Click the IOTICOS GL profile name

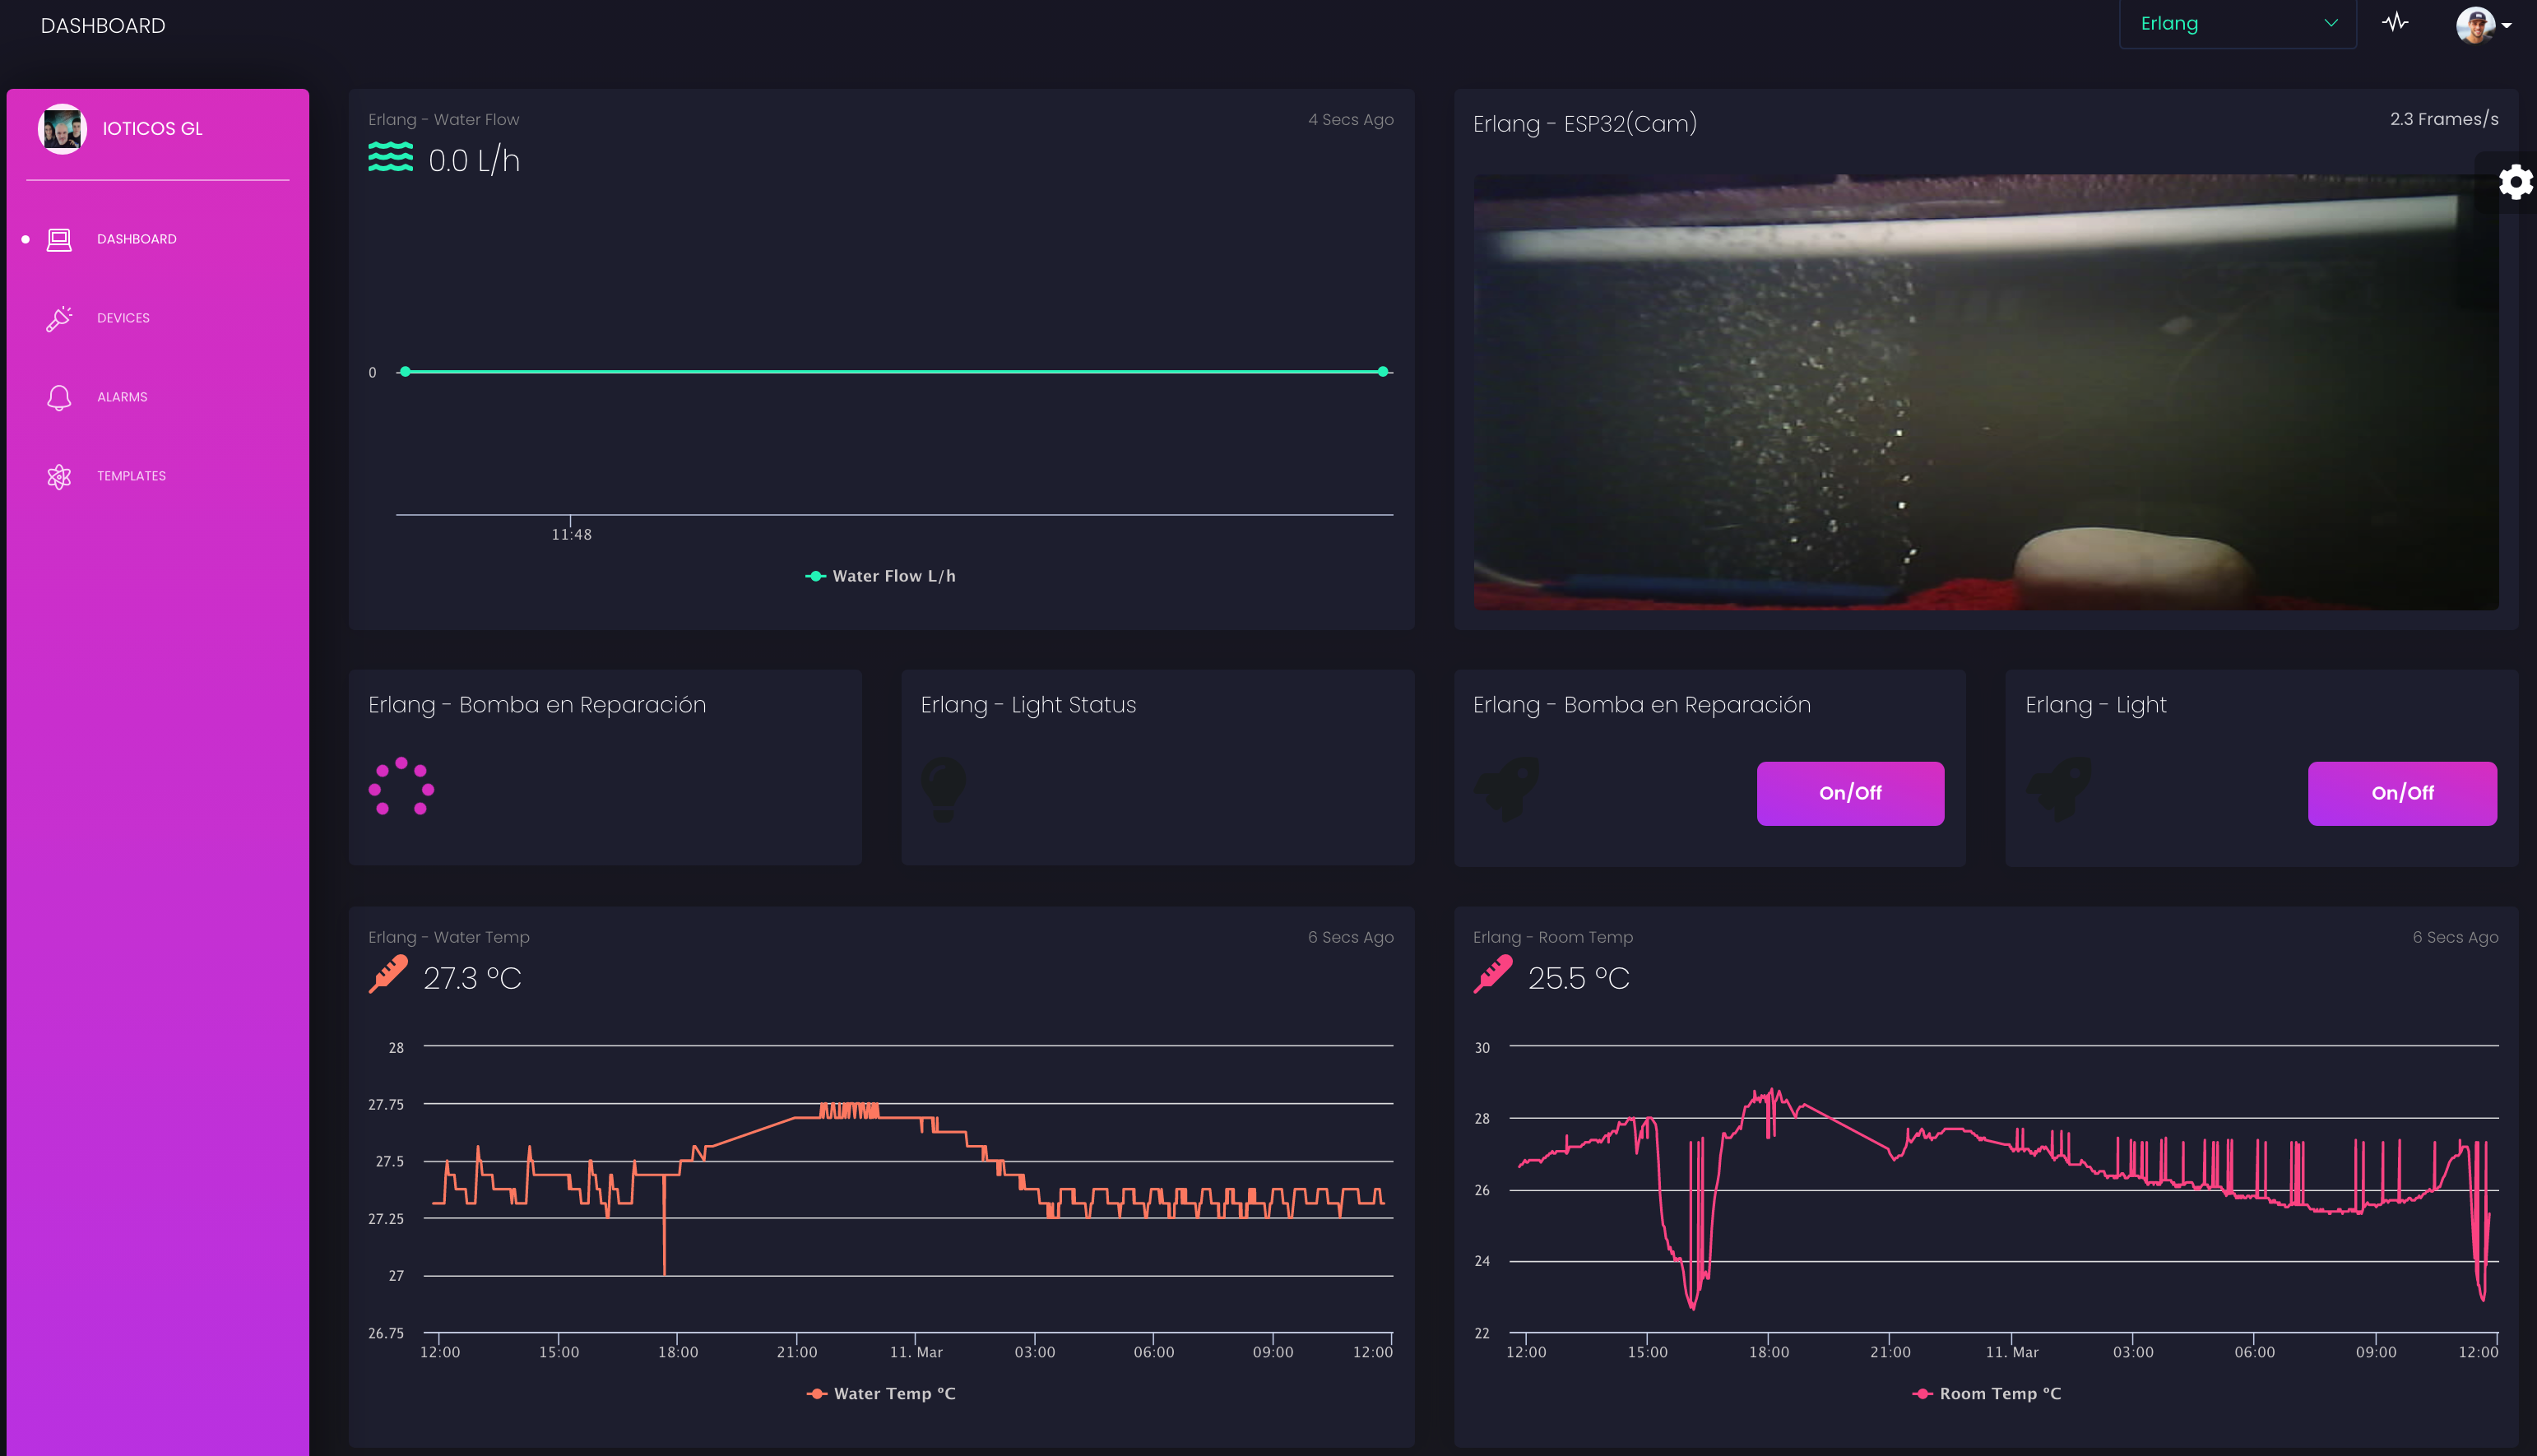(152, 129)
